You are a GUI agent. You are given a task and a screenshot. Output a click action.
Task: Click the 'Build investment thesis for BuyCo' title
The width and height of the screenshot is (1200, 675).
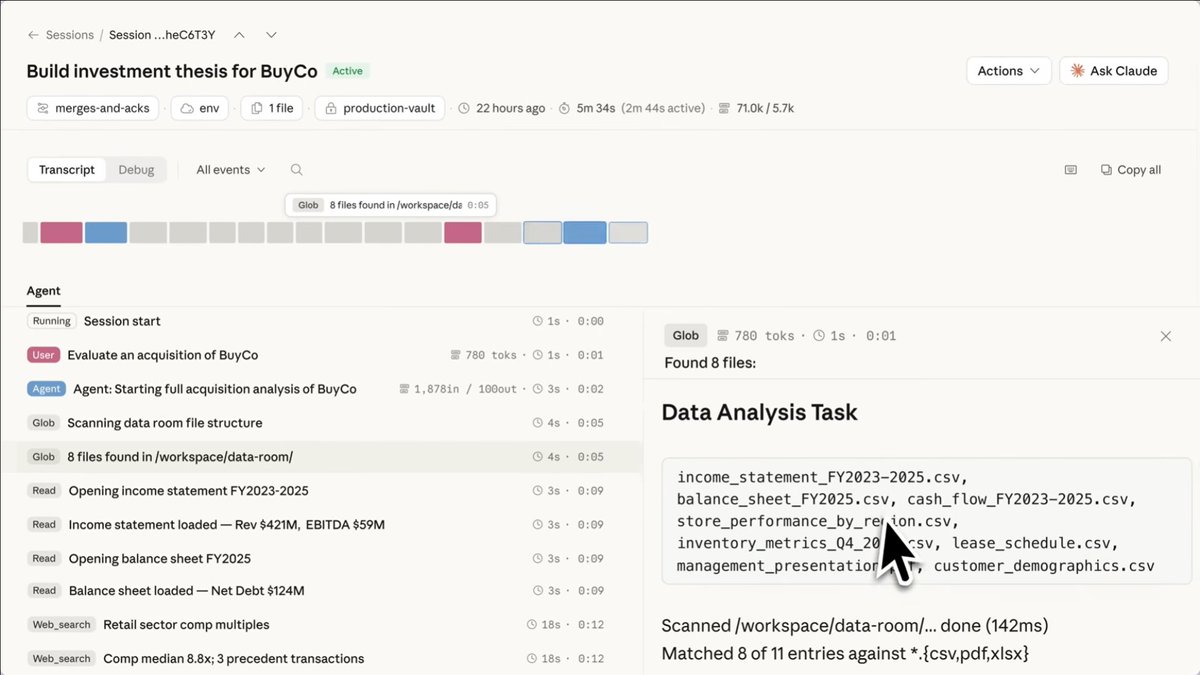point(172,71)
